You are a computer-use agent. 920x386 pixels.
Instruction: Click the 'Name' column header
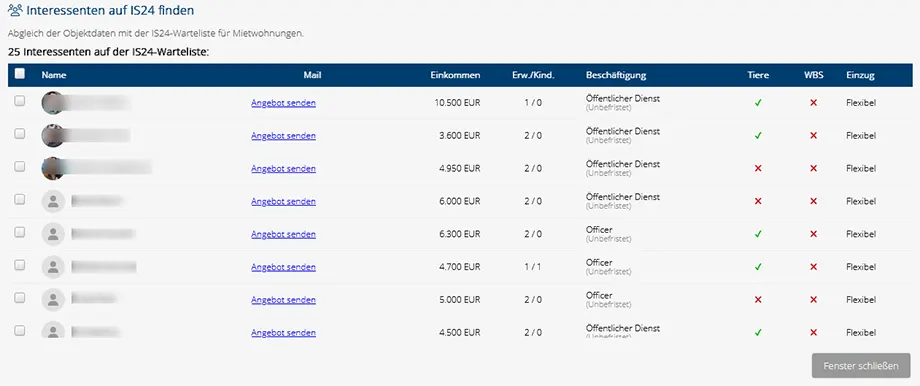tap(54, 75)
